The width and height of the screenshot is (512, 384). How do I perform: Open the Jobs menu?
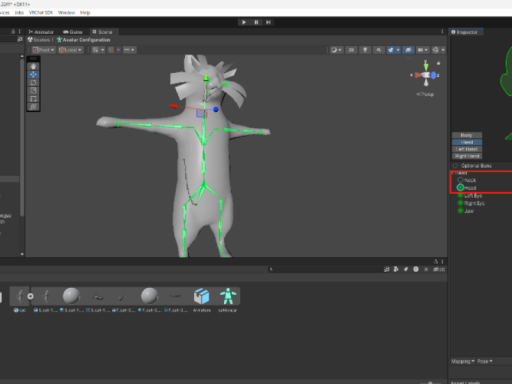(19, 12)
